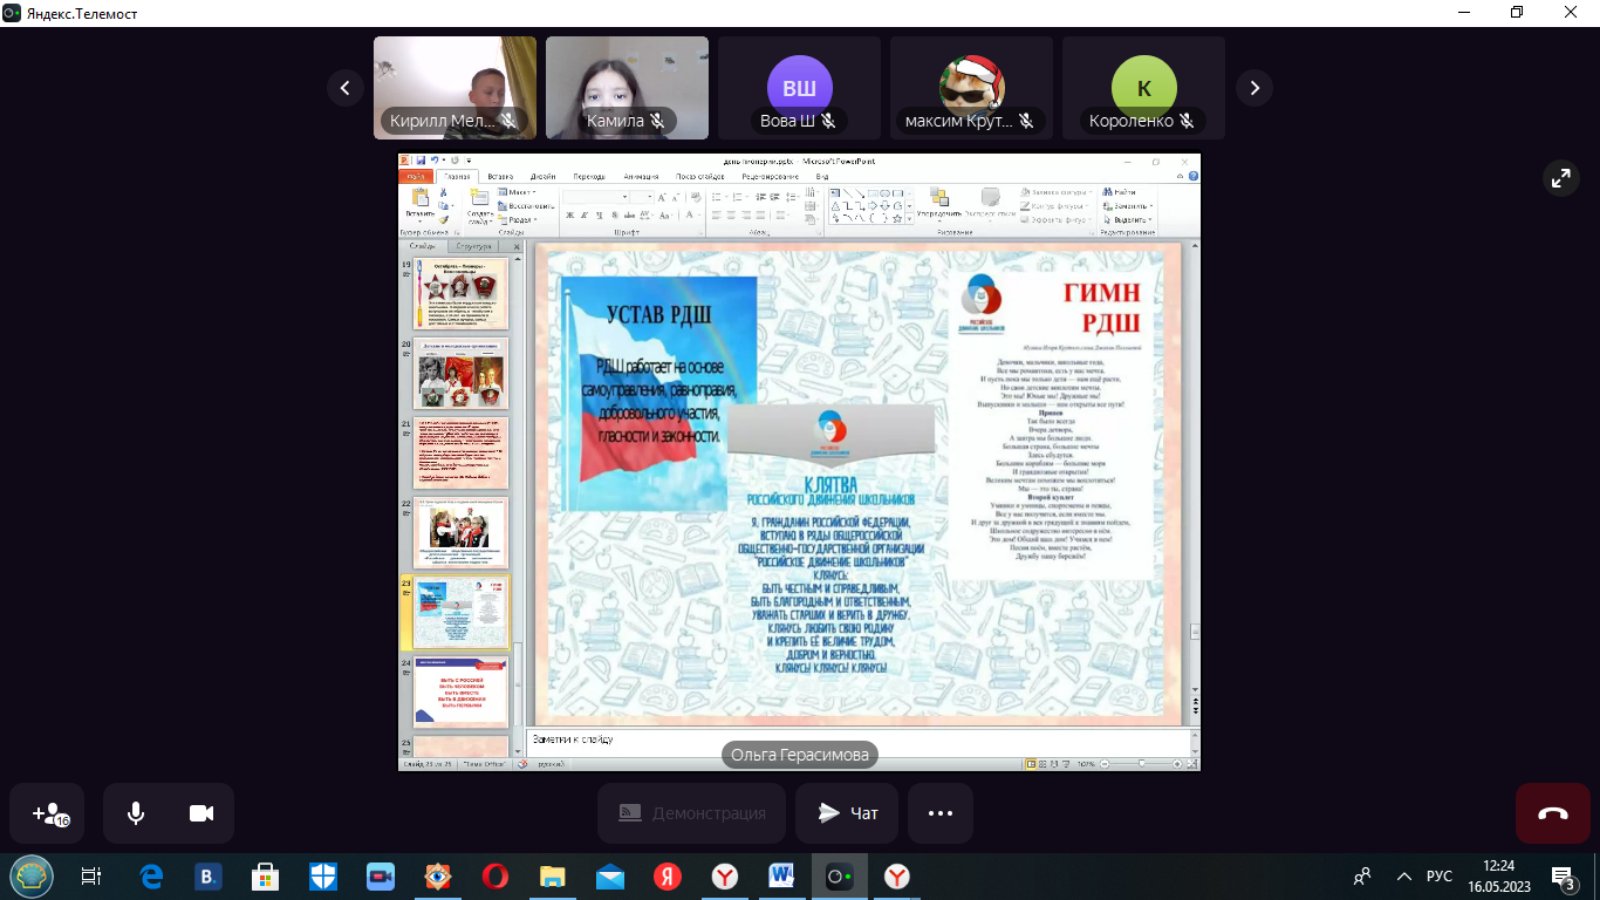Open Контур фигуры dropdown
1600x900 pixels.
1054,206
